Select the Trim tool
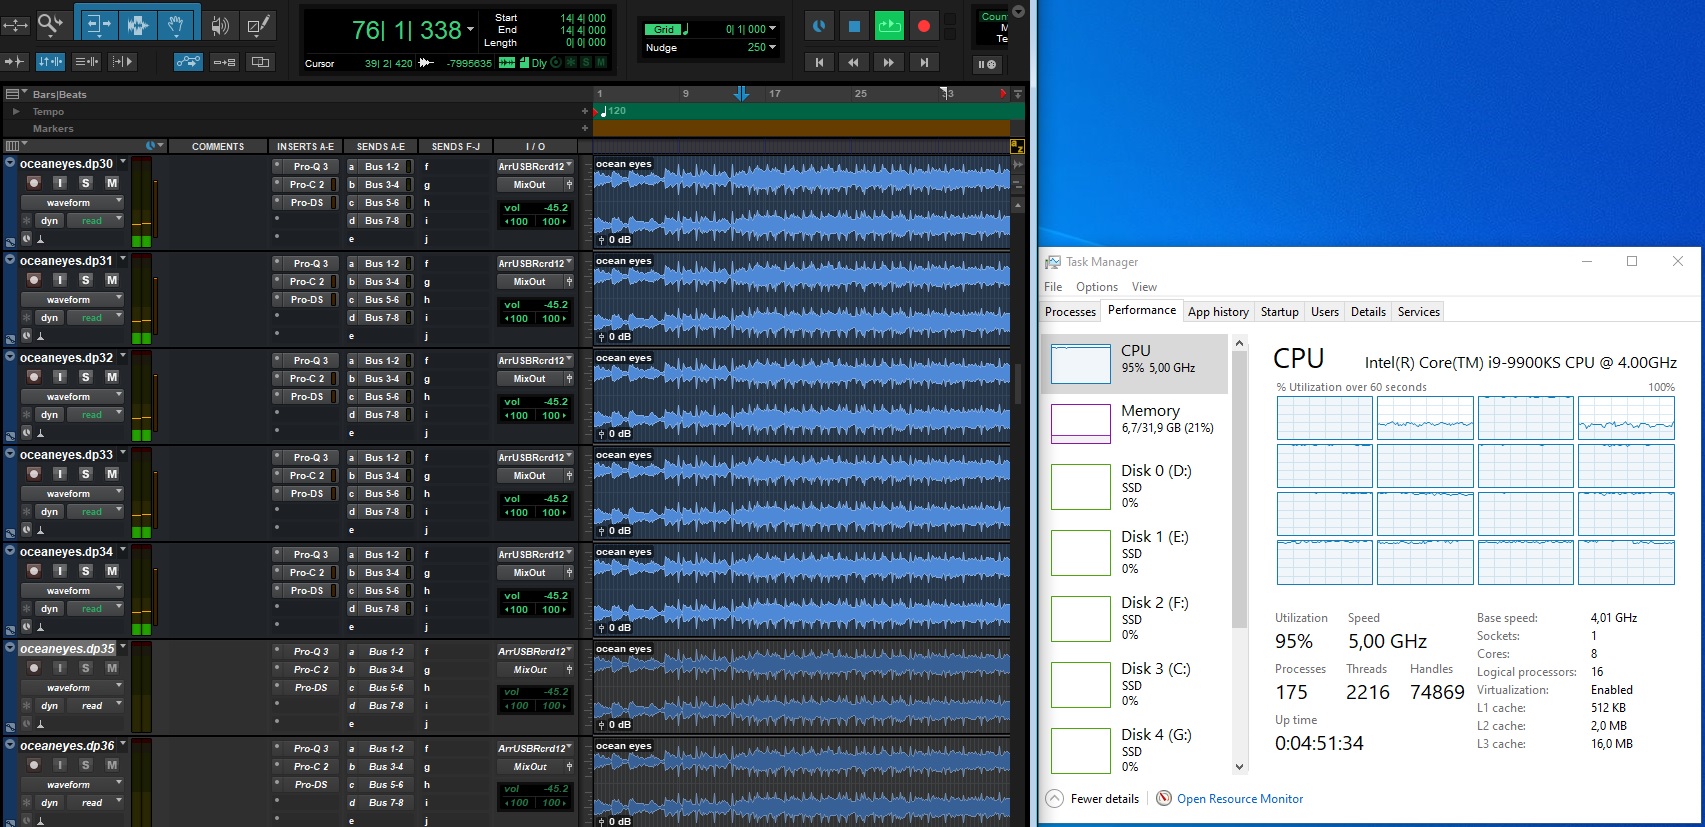 tap(98, 24)
